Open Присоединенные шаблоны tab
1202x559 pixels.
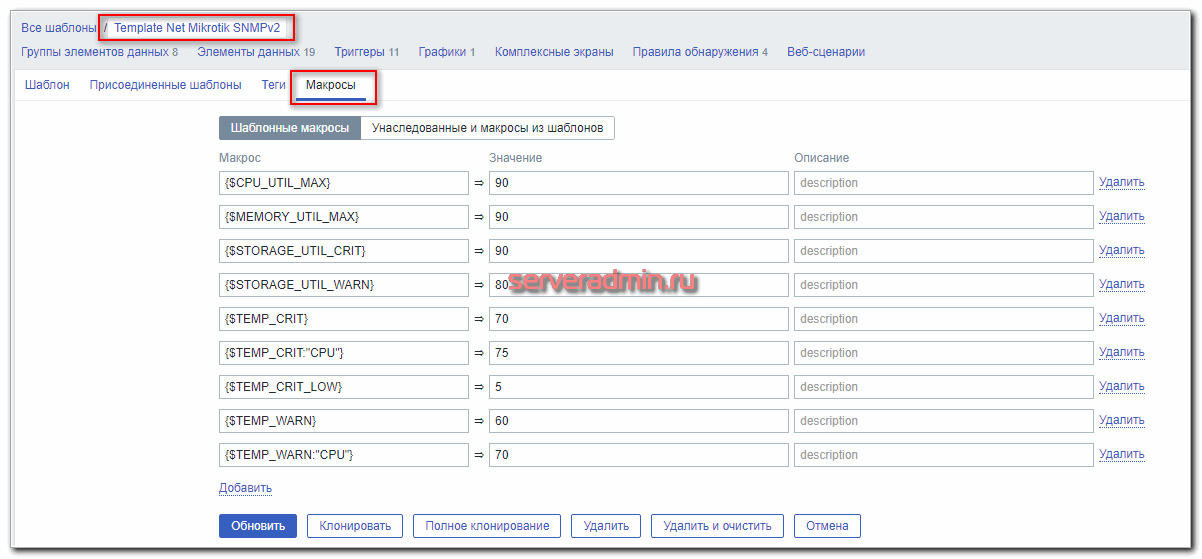pos(165,86)
